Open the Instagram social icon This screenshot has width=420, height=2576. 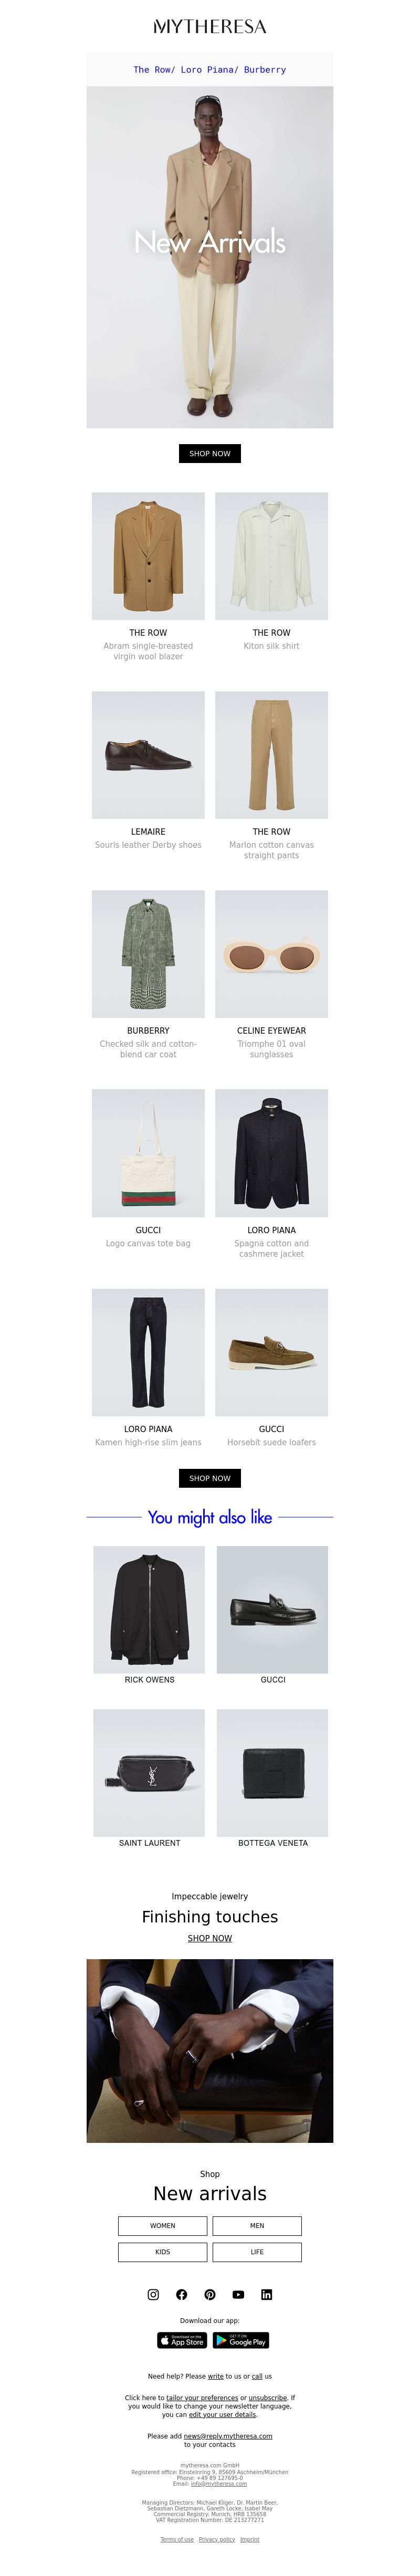click(x=153, y=2294)
